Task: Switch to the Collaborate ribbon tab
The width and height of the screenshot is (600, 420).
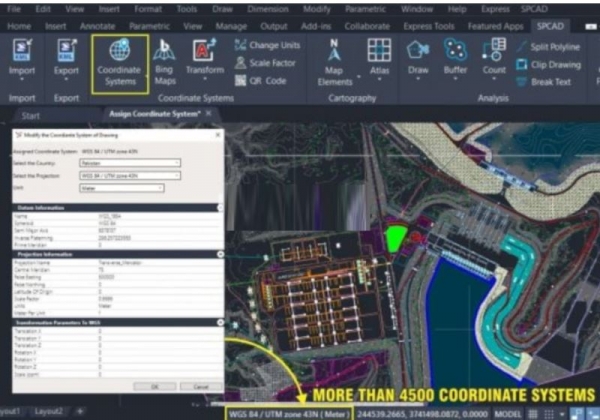Action: tap(367, 26)
